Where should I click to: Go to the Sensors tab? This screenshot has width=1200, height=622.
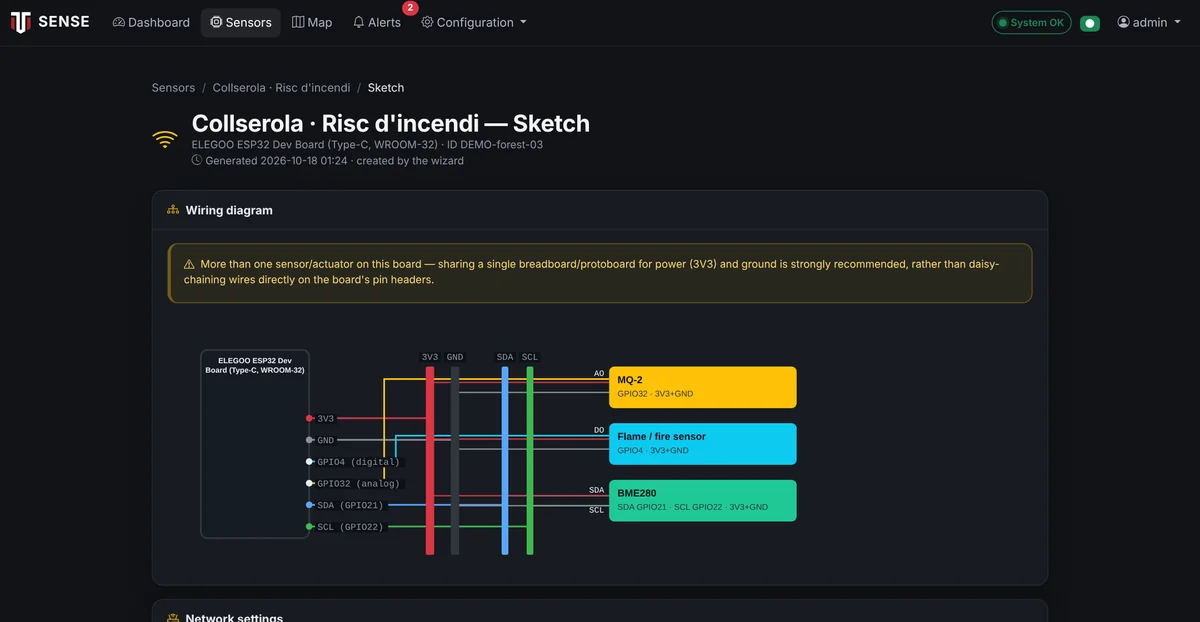coord(241,22)
